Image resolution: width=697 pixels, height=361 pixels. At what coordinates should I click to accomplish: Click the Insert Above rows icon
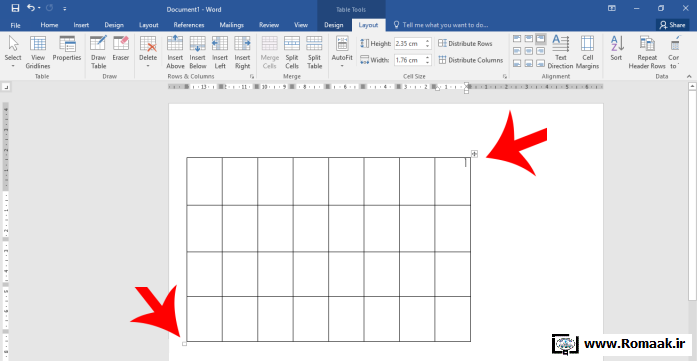pyautogui.click(x=175, y=52)
